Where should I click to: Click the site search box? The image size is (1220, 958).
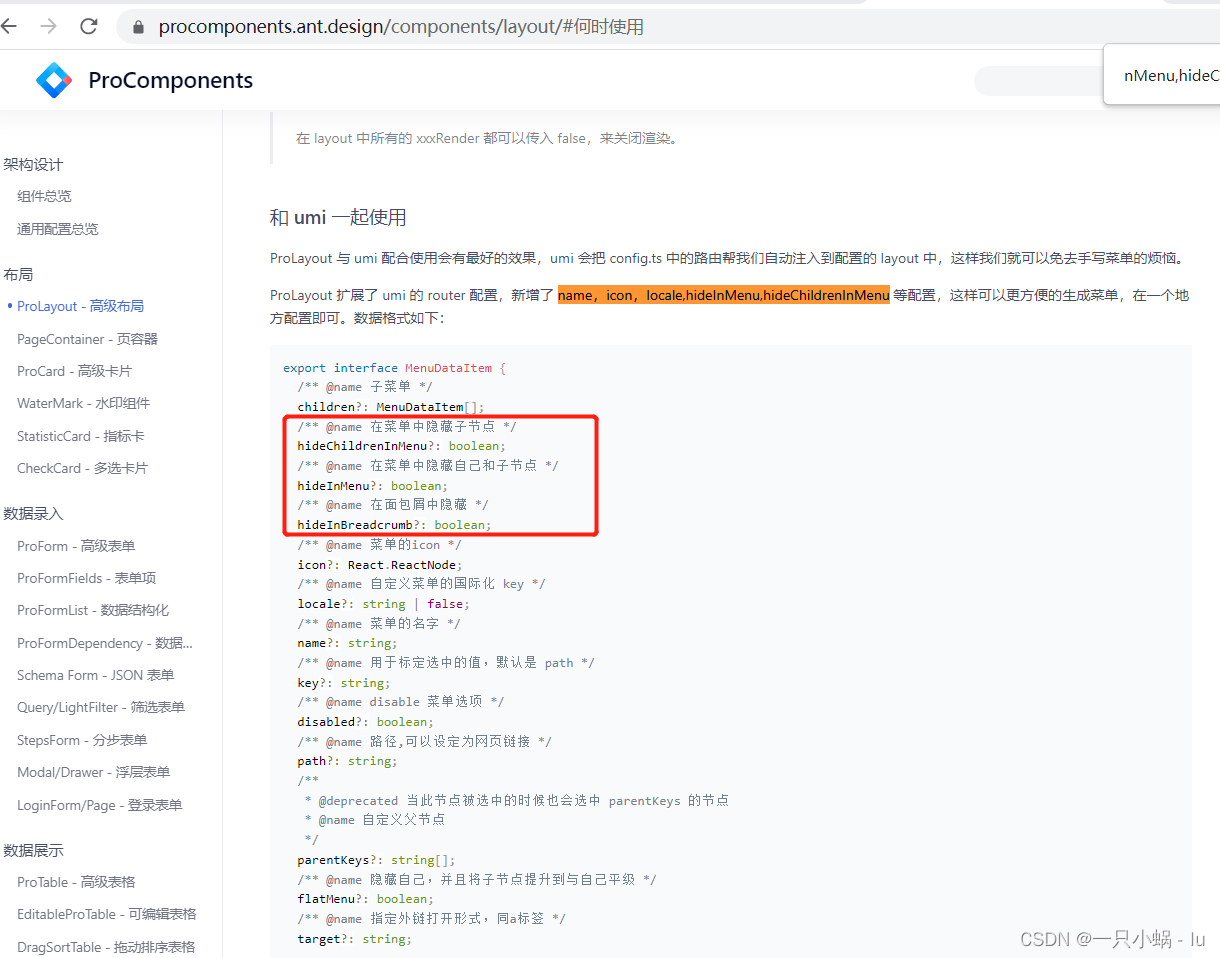[x=1038, y=80]
